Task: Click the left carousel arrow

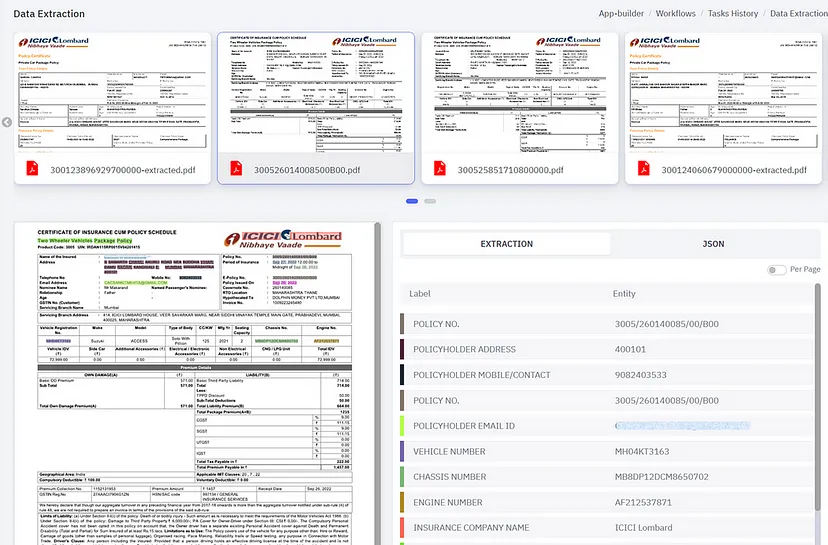Action: coord(7,122)
